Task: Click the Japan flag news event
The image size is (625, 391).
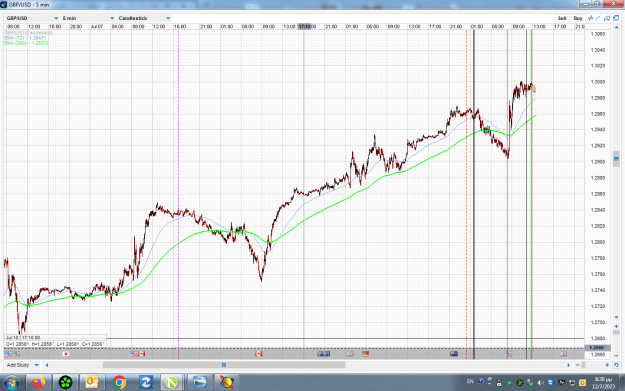Action: coord(66,354)
